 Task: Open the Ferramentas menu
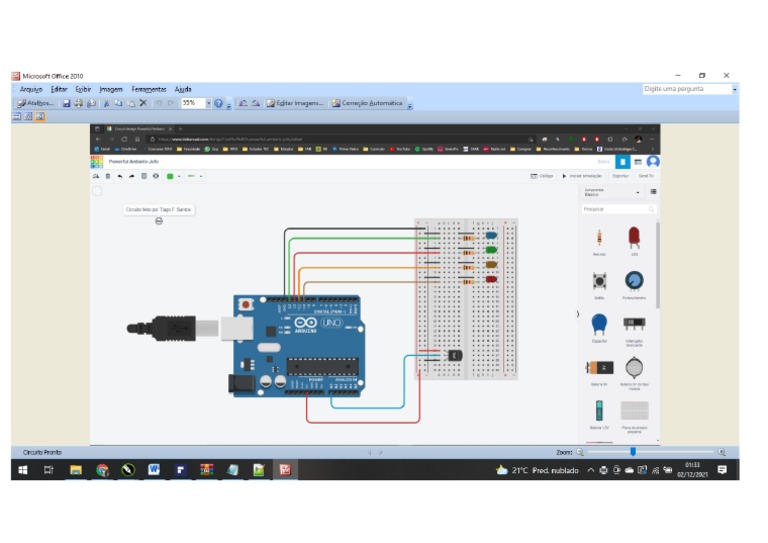[149, 89]
